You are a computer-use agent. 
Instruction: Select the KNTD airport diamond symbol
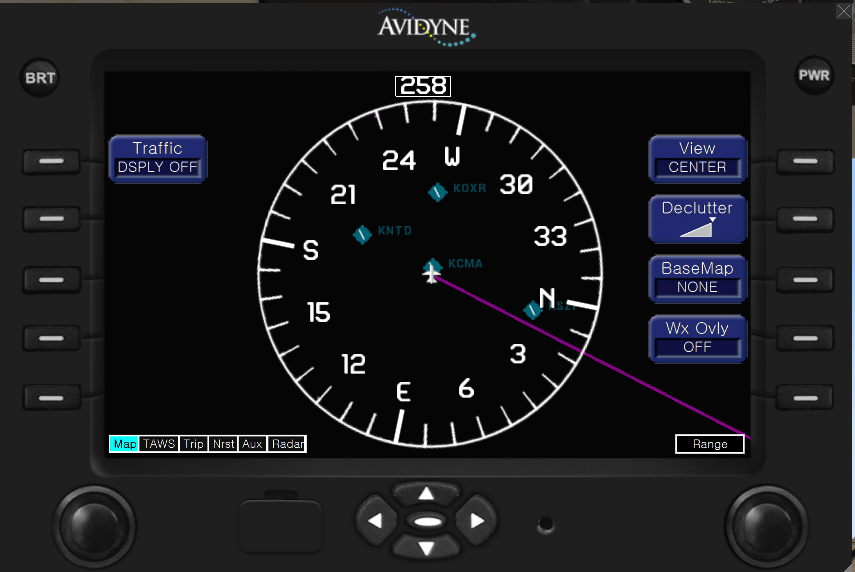coord(362,234)
